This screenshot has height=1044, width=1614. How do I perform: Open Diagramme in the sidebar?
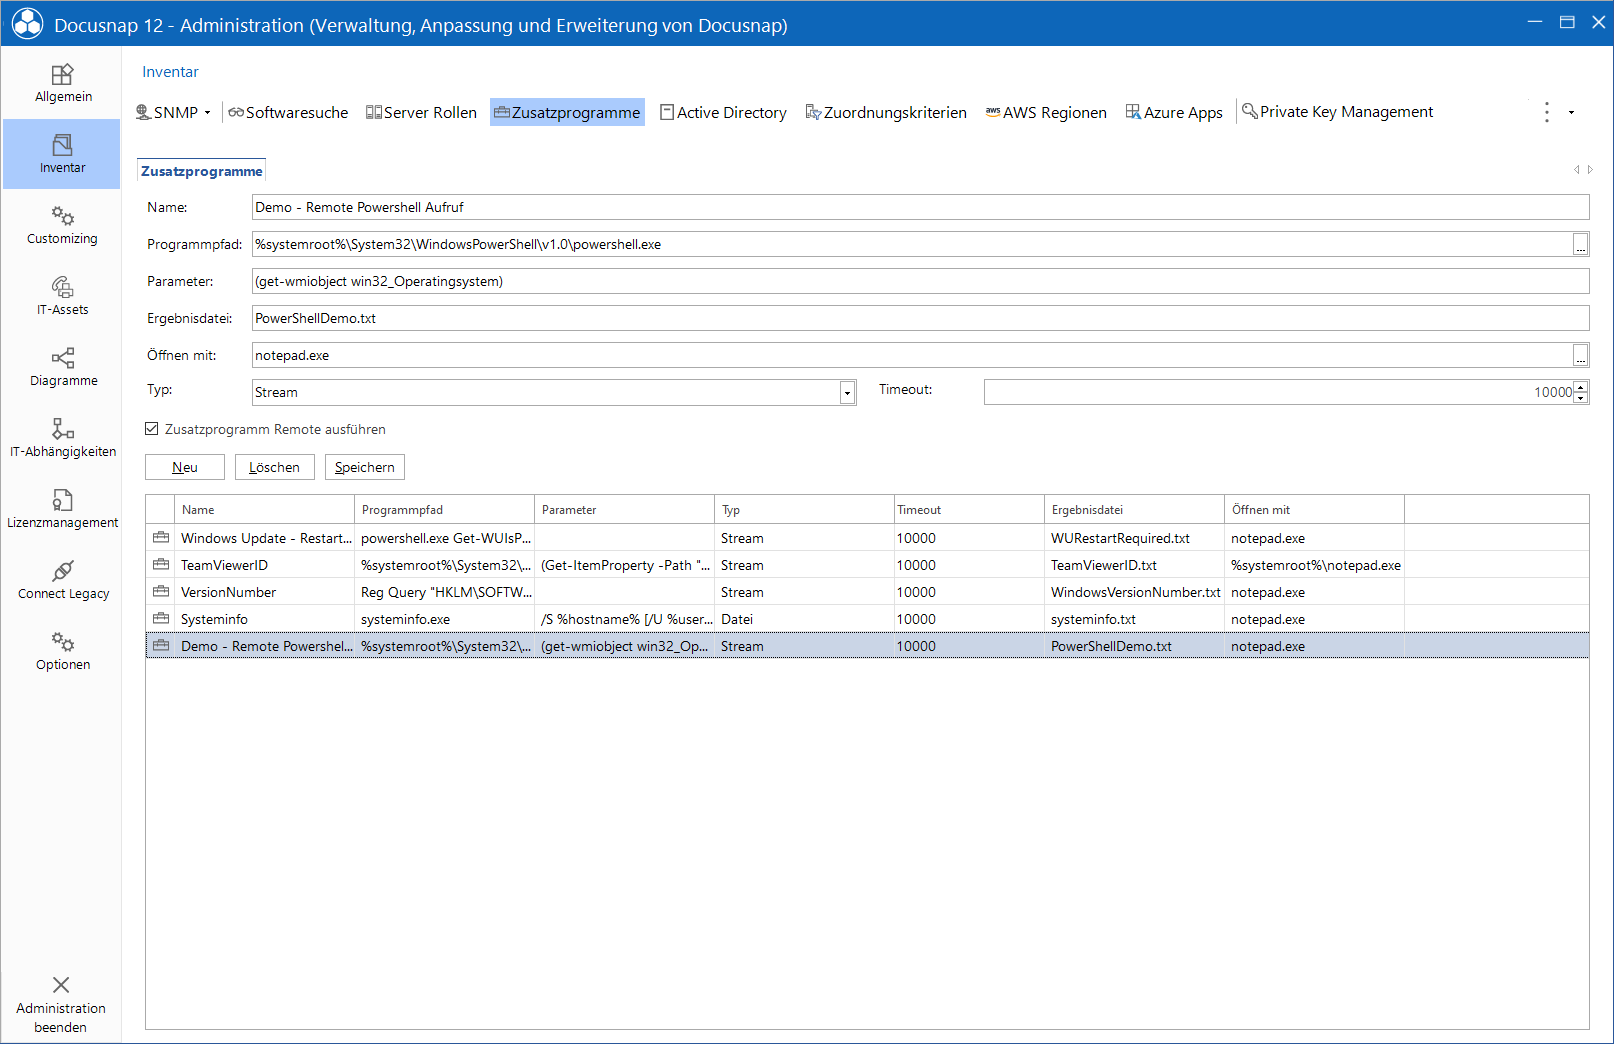click(x=62, y=367)
